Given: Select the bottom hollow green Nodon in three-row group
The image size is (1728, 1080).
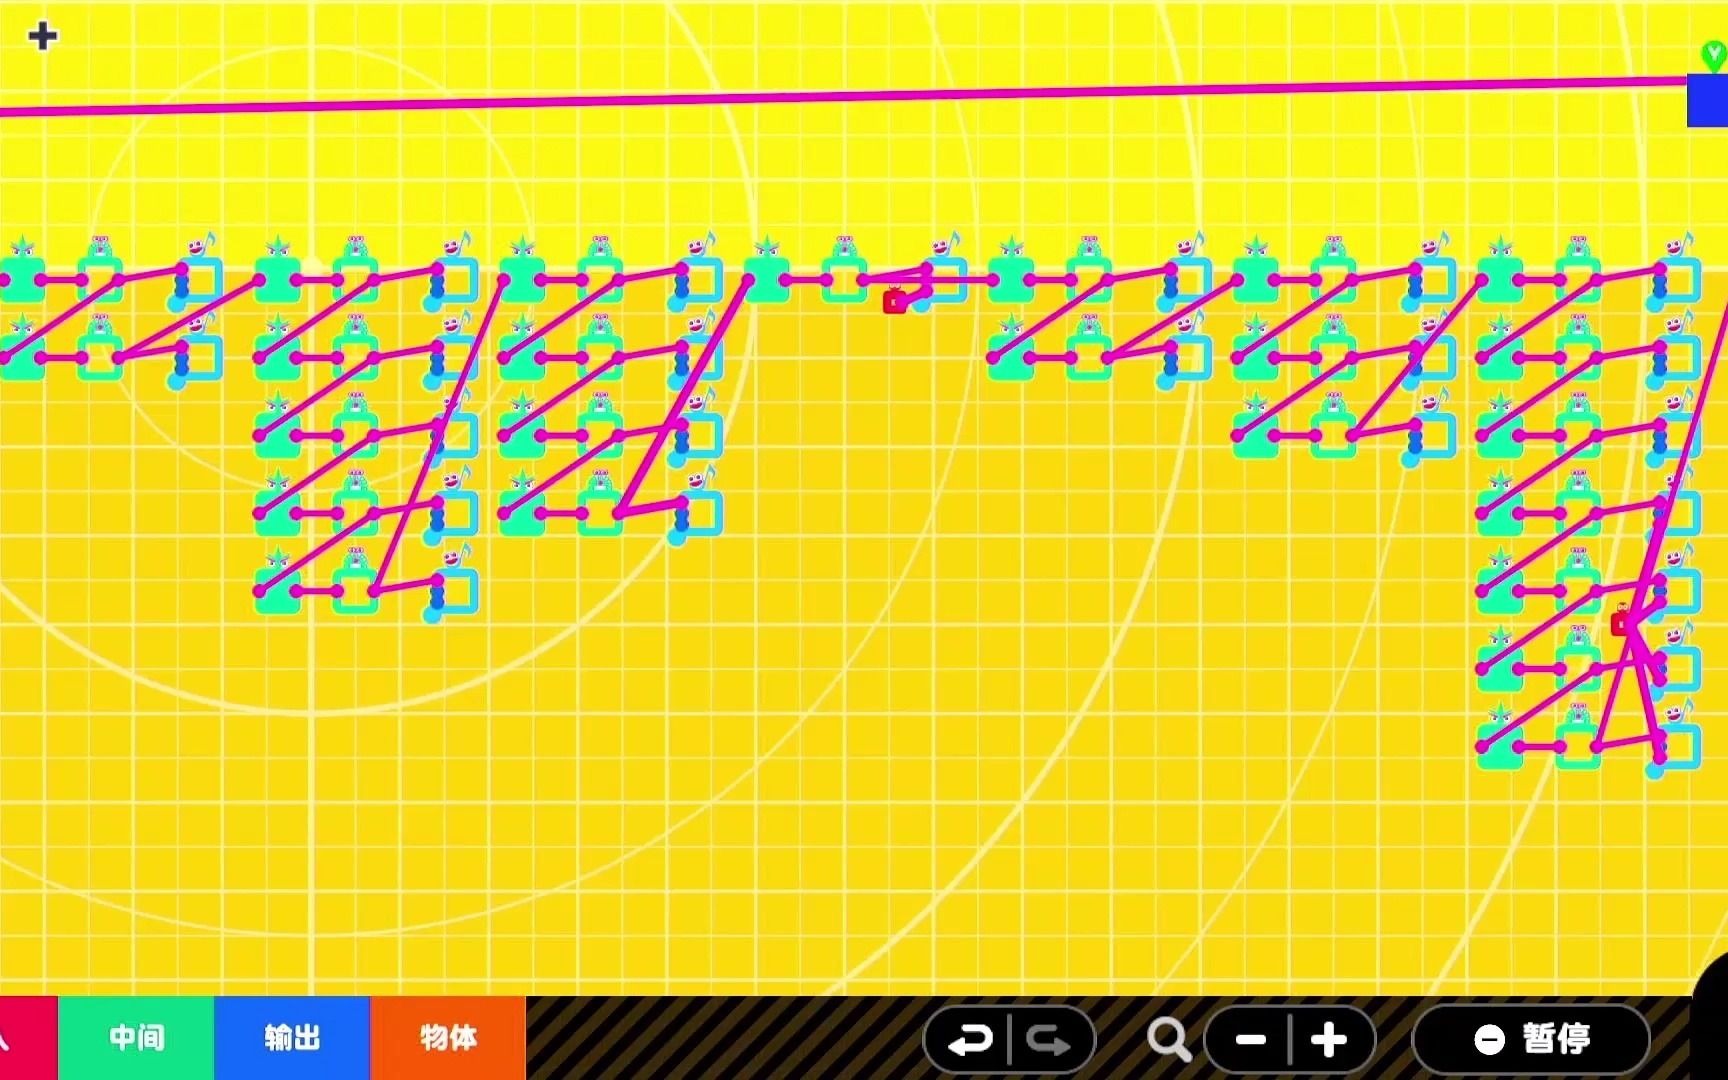Looking at the screenshot, I should (x=1333, y=428).
